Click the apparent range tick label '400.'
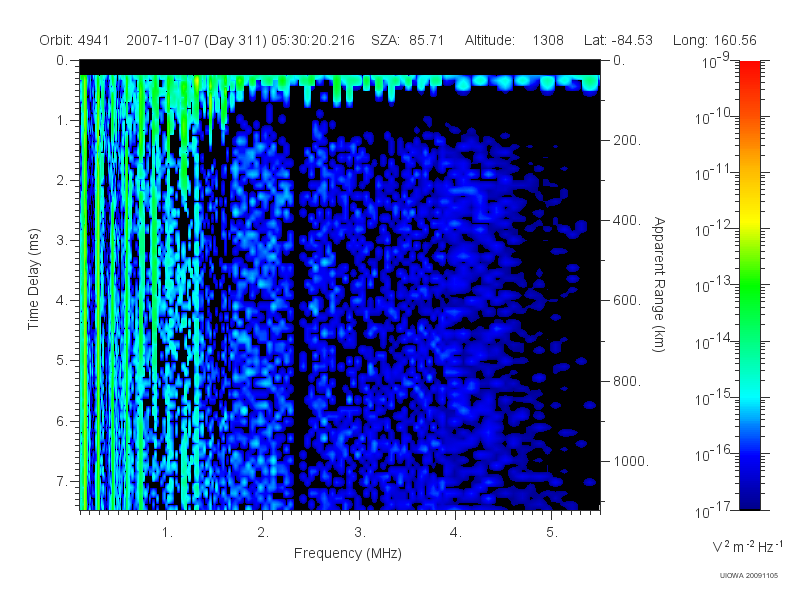The height and width of the screenshot is (600, 800). (x=627, y=220)
